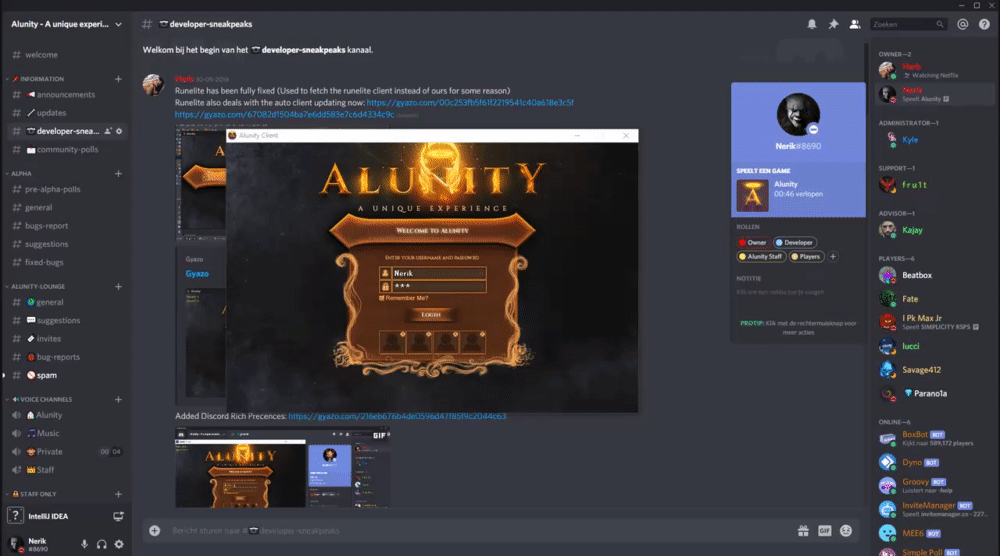Open emoji picker smiley
The width and height of the screenshot is (1000, 556).
846,530
